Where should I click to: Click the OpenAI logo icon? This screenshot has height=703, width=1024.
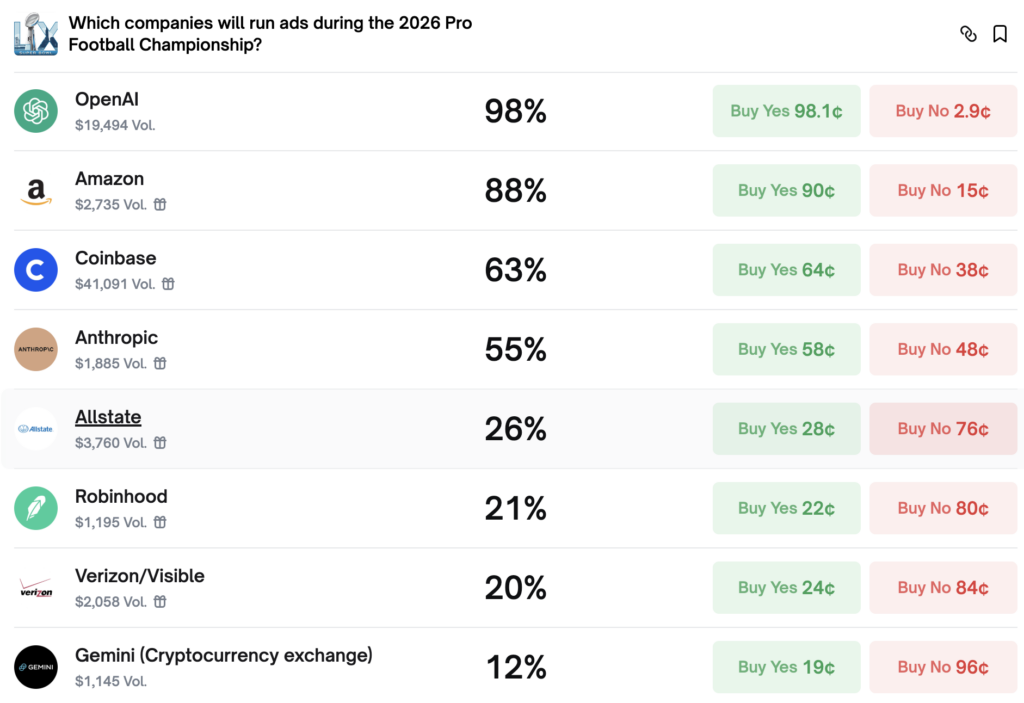click(36, 111)
